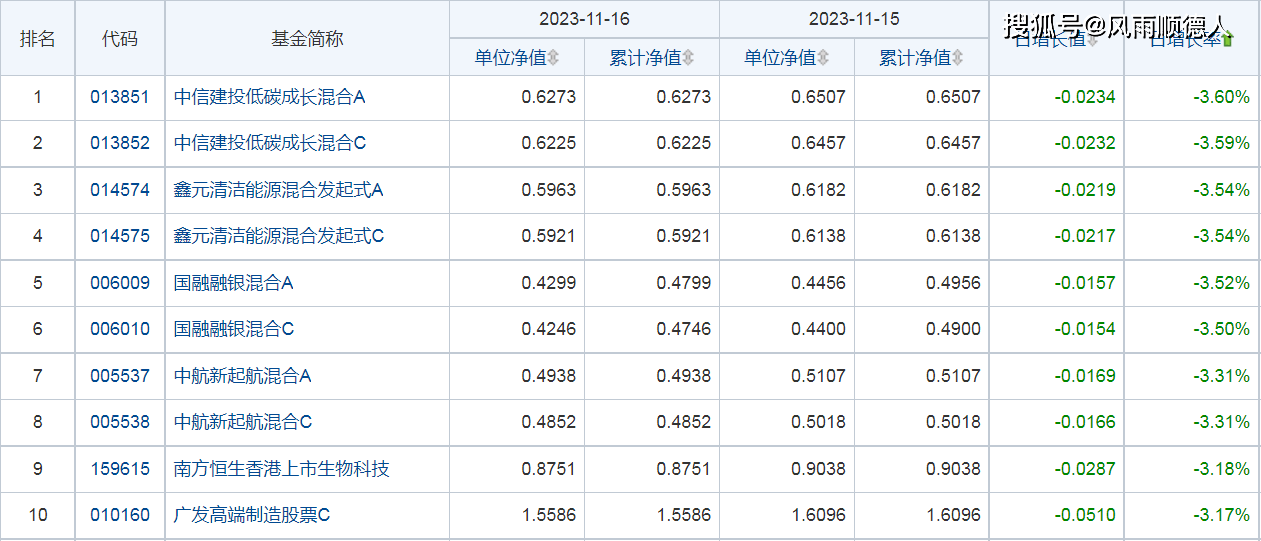
Task: Open 鑫元清洁能源混合发起式A fund page
Action: click(279, 190)
